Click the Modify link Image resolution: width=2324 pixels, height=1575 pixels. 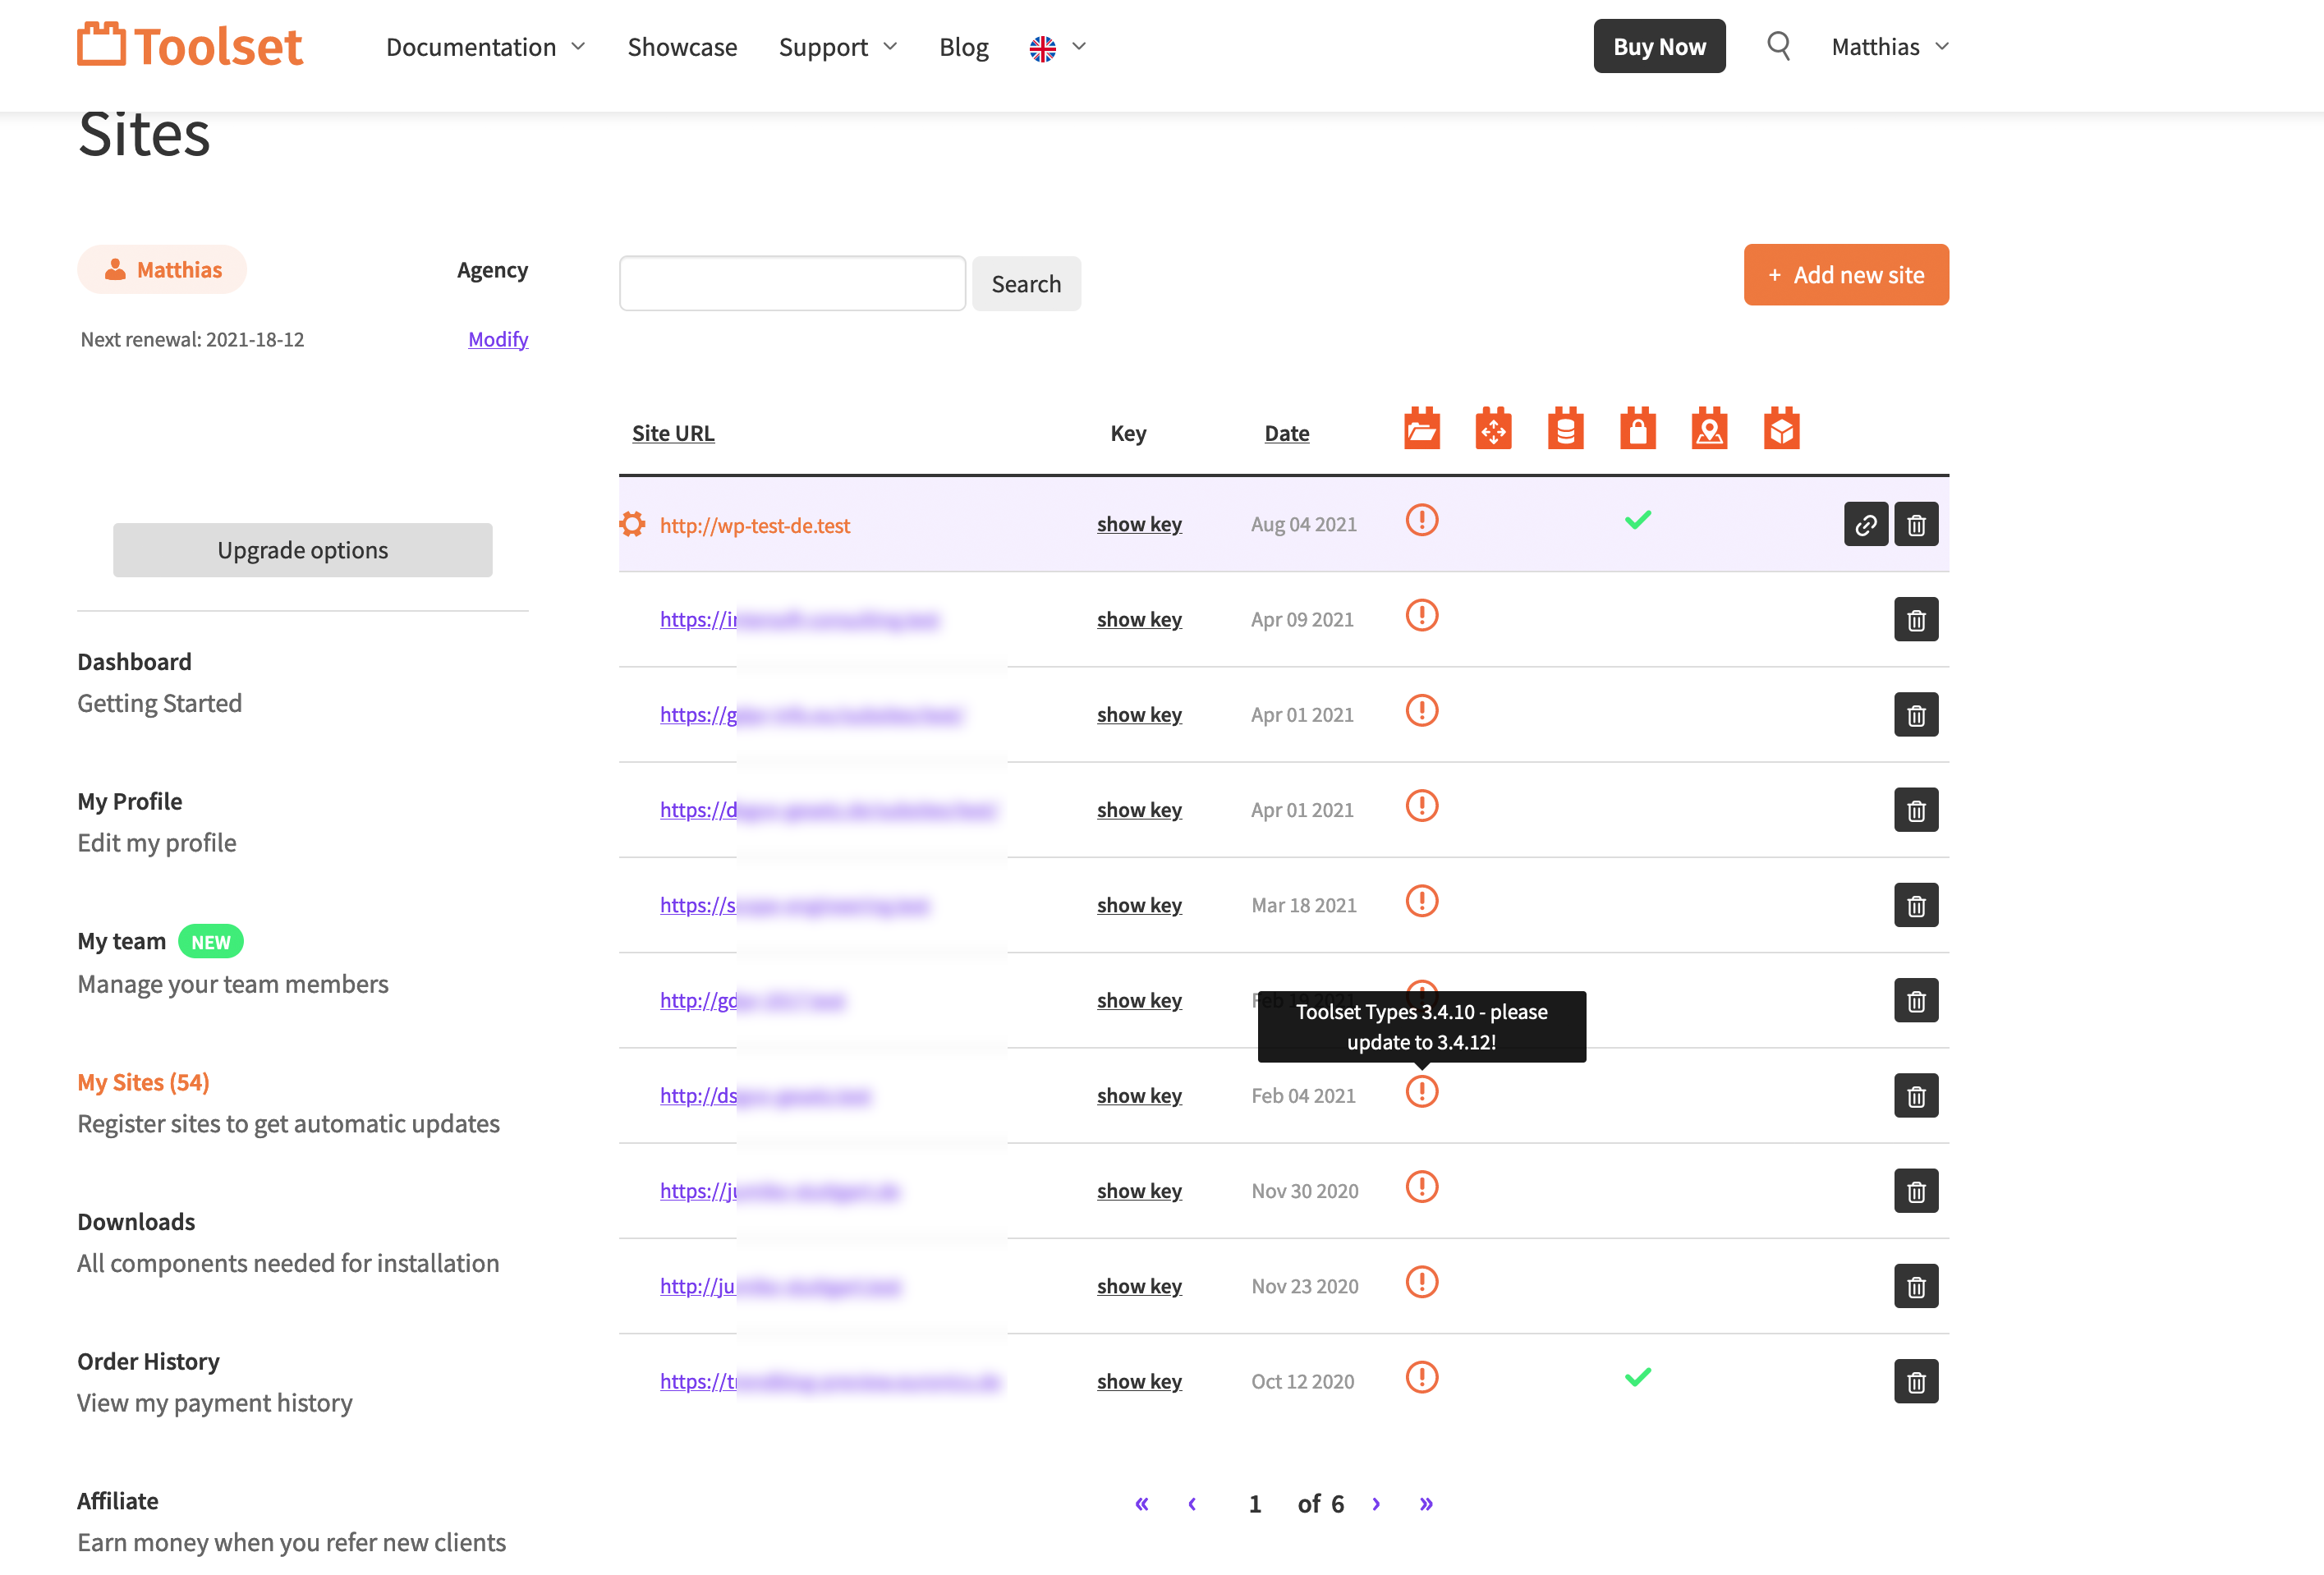pos(498,339)
